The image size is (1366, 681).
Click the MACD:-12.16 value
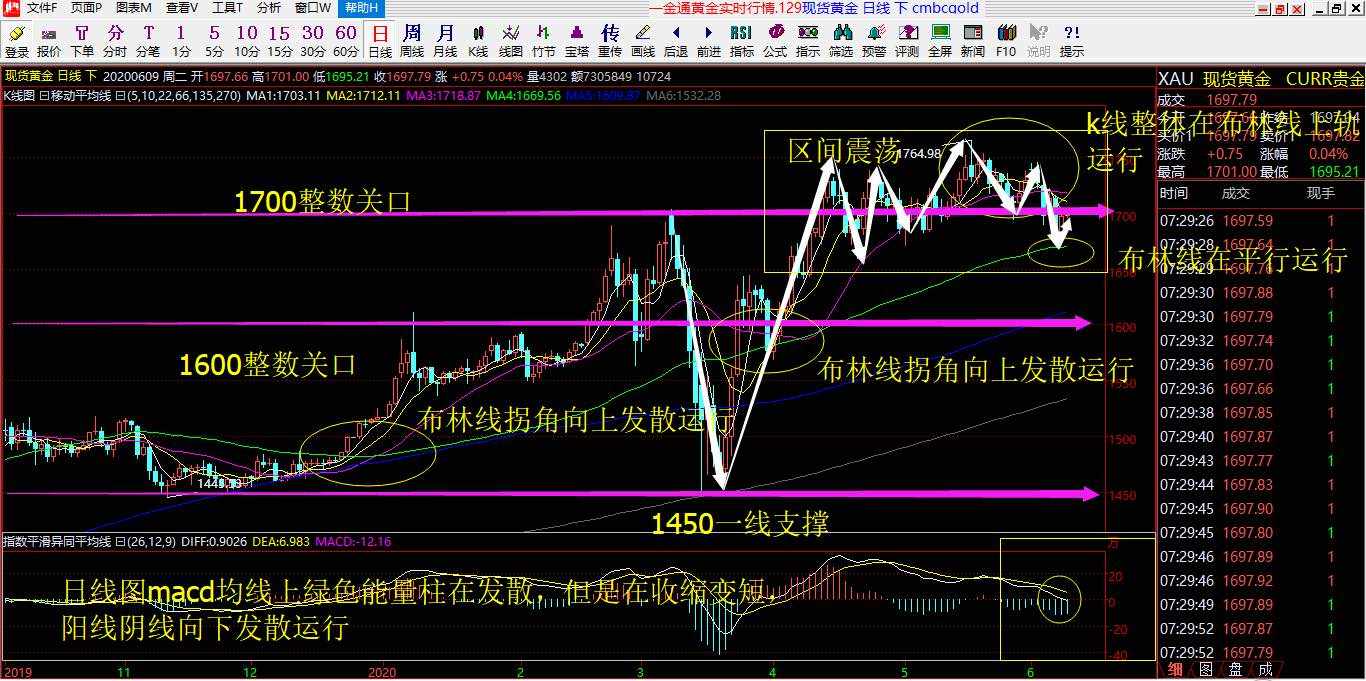point(353,542)
